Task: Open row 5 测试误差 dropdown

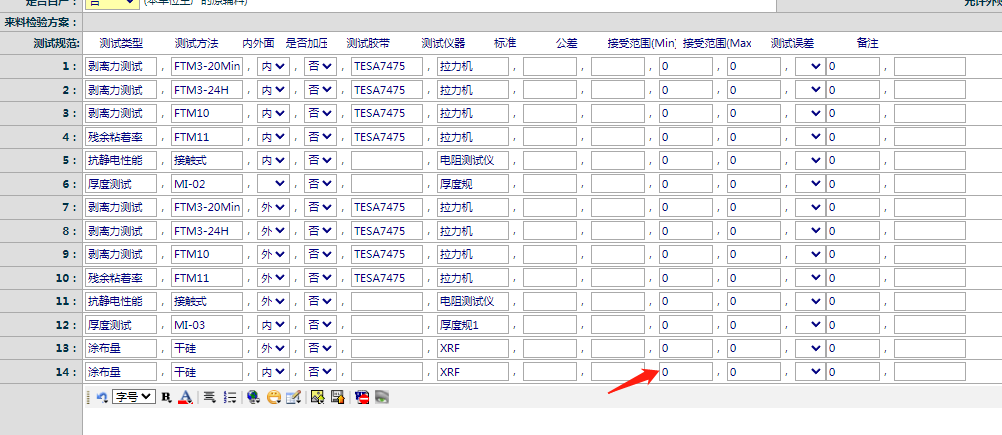Action: pos(810,160)
